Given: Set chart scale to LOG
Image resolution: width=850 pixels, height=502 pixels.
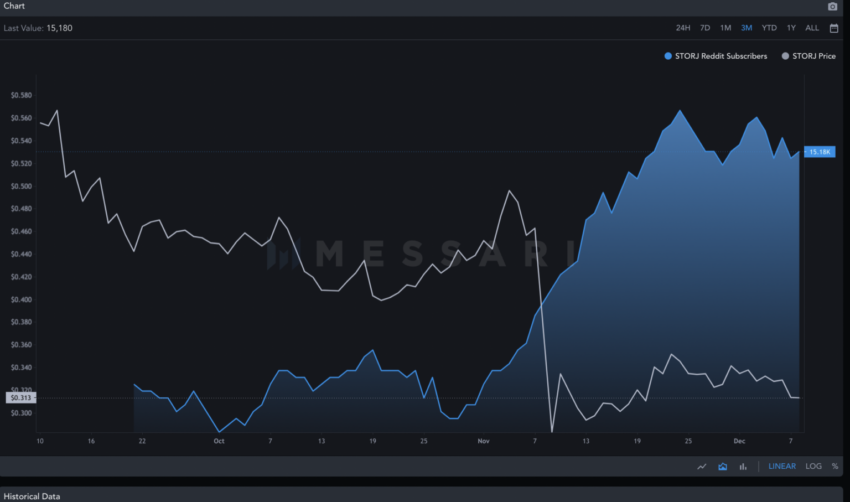Looking at the screenshot, I should tap(813, 466).
